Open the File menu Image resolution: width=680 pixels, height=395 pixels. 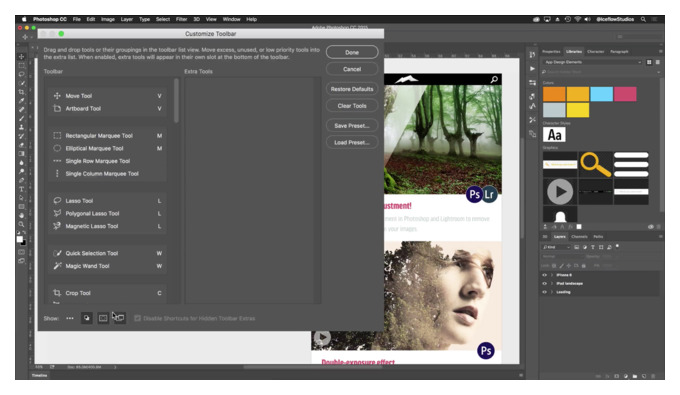[x=77, y=19]
